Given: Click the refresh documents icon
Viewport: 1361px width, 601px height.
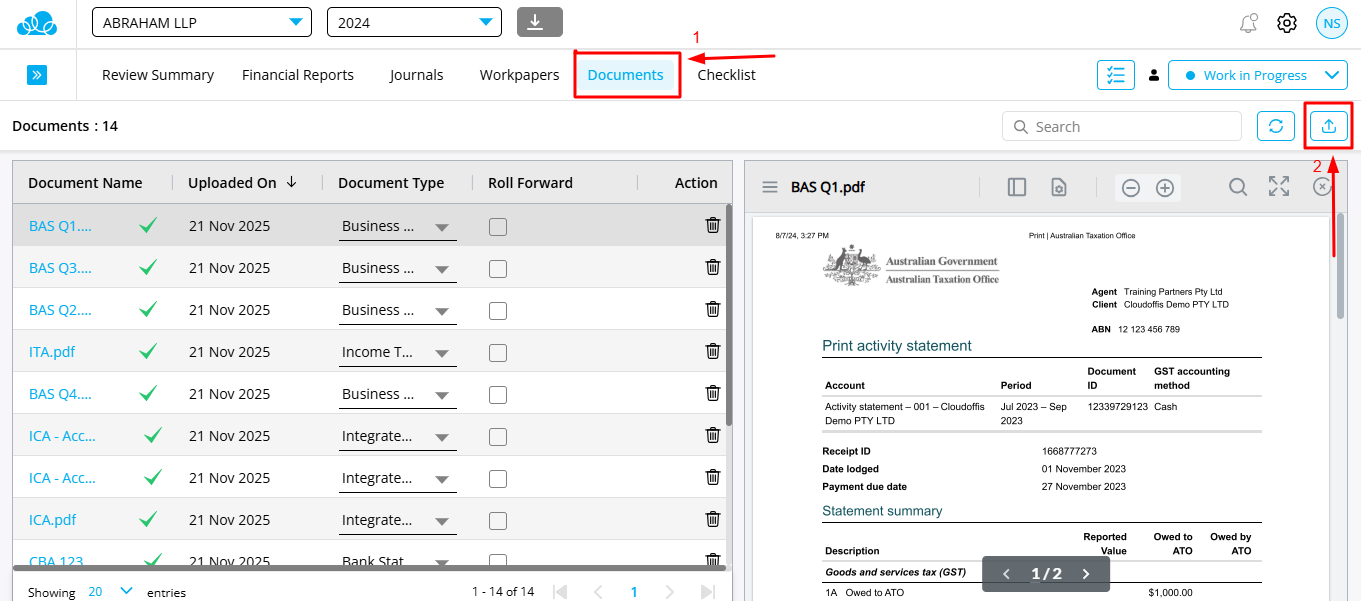Looking at the screenshot, I should pos(1276,126).
